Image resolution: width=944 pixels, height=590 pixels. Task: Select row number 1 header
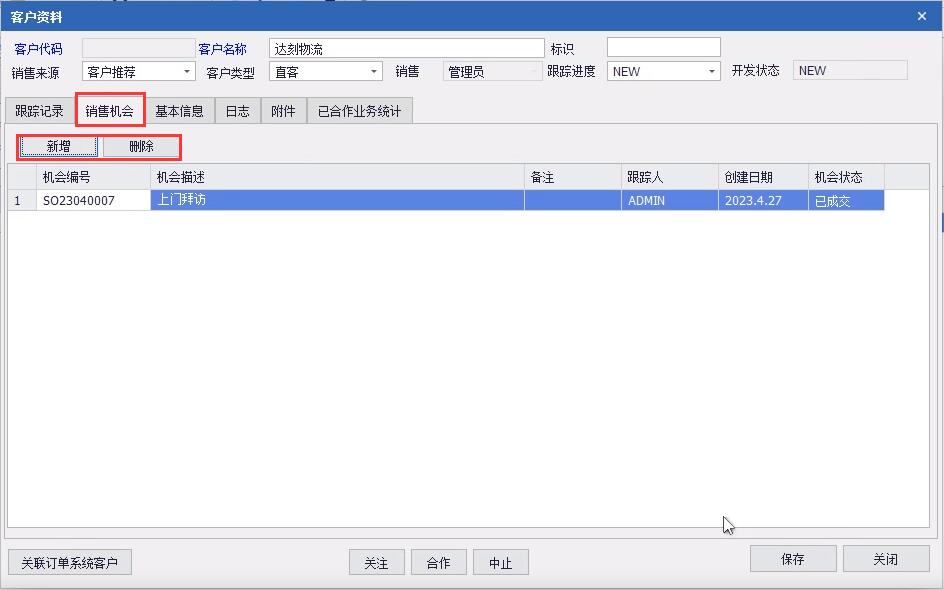[22, 200]
